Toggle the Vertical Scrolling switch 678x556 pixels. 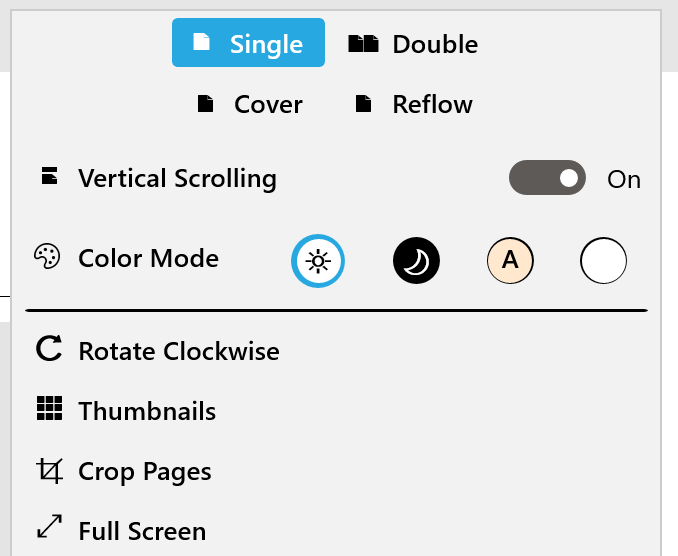(547, 179)
